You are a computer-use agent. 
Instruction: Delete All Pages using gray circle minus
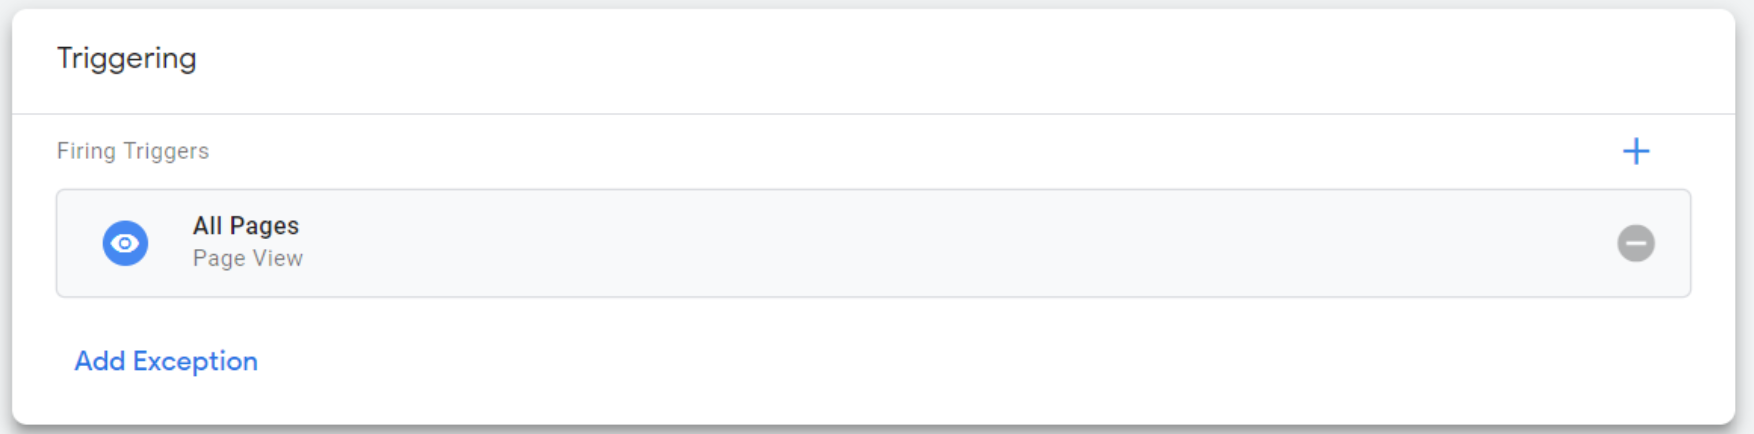point(1636,243)
